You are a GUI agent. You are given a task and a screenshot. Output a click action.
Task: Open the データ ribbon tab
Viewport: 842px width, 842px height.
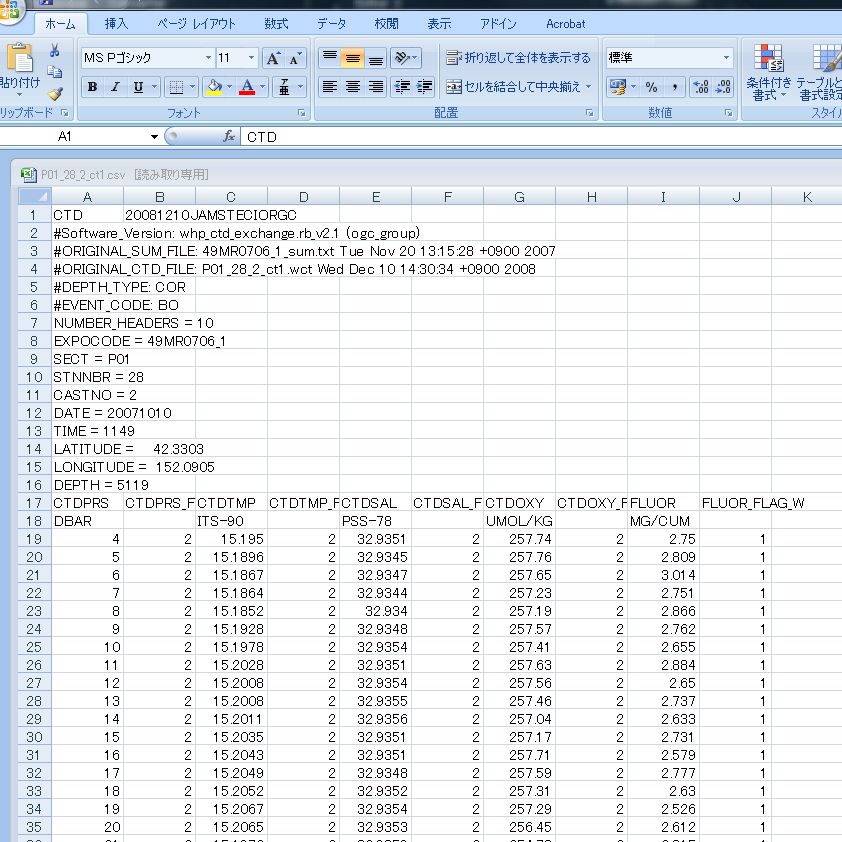click(332, 23)
